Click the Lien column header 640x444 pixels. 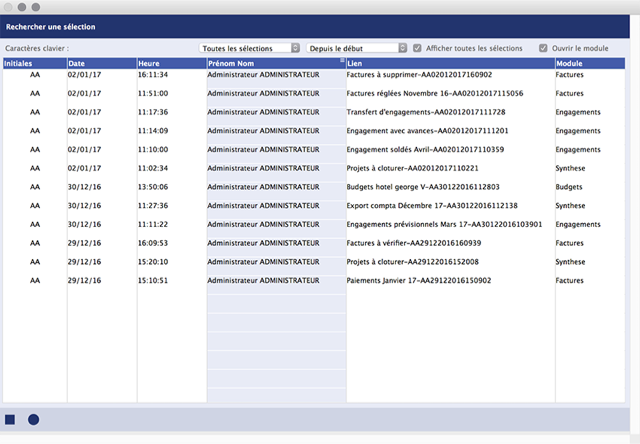tap(451, 63)
